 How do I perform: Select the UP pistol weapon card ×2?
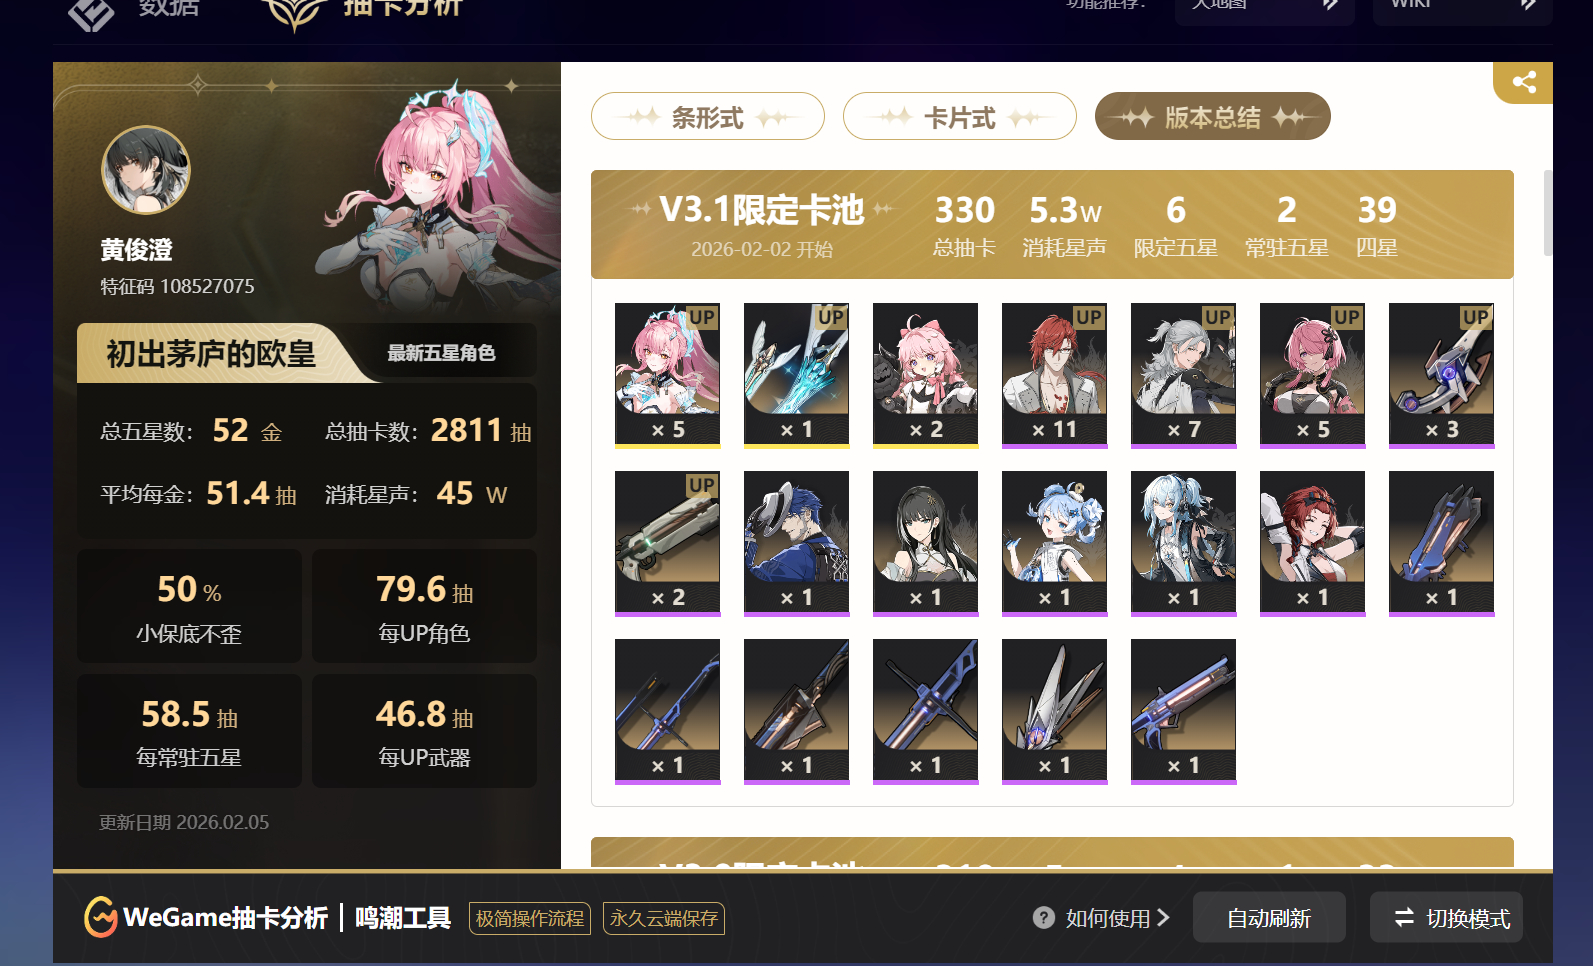click(x=668, y=543)
